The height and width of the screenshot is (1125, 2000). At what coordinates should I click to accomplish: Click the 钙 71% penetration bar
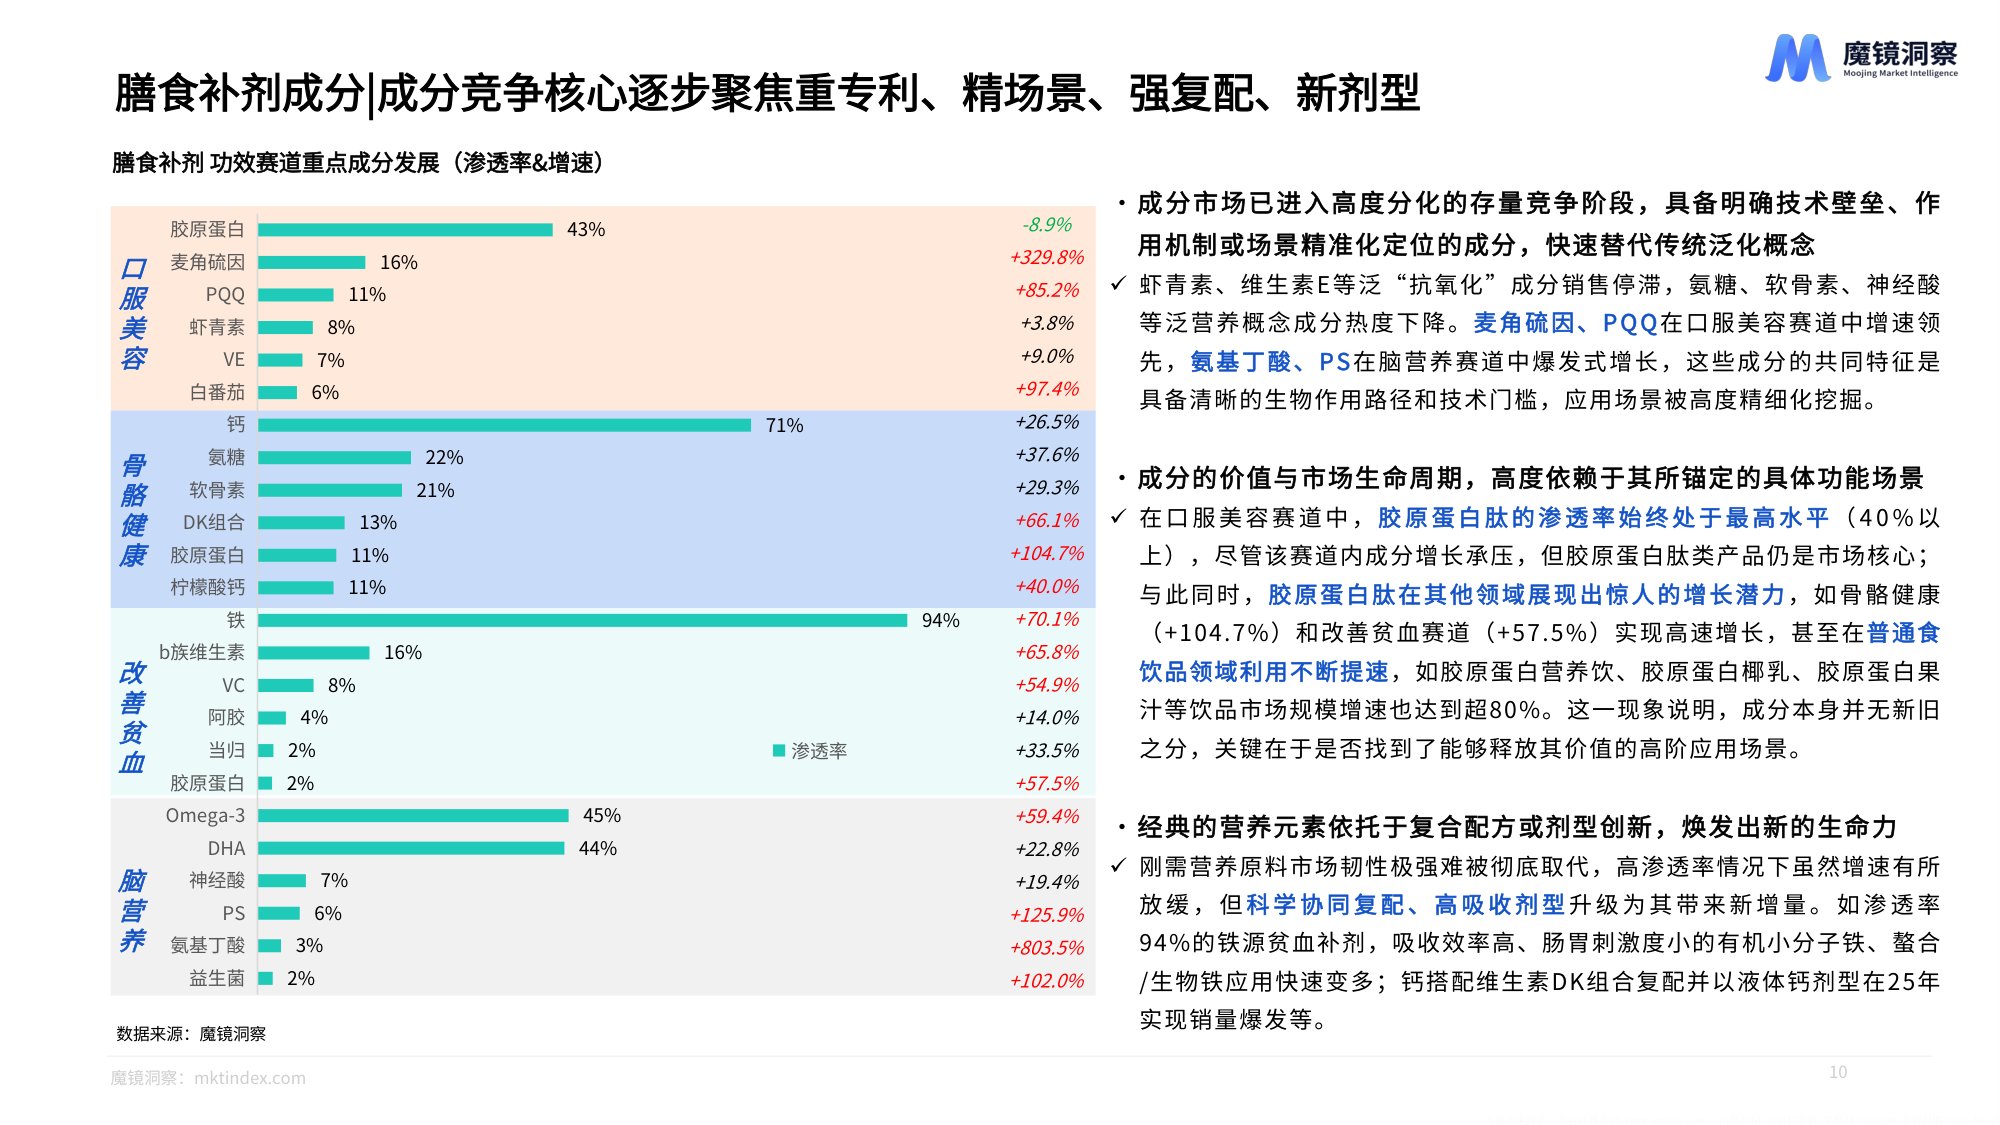point(504,425)
